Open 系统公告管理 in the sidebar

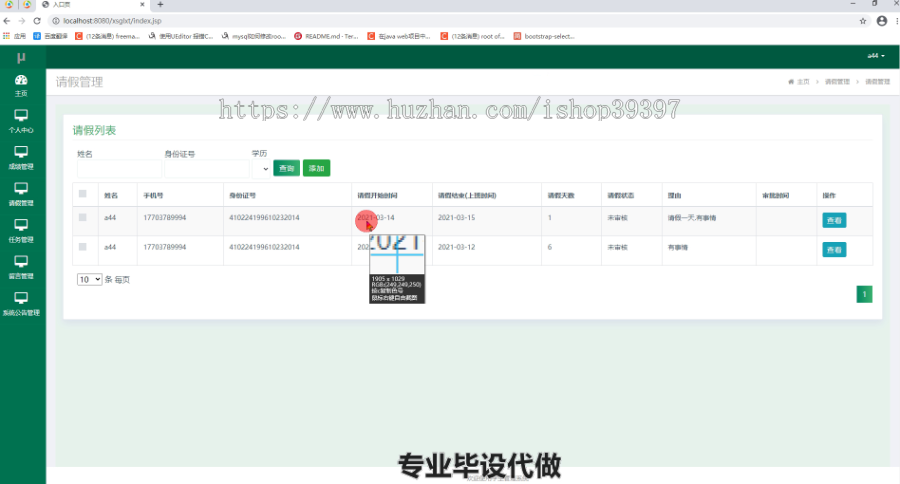click(x=21, y=304)
